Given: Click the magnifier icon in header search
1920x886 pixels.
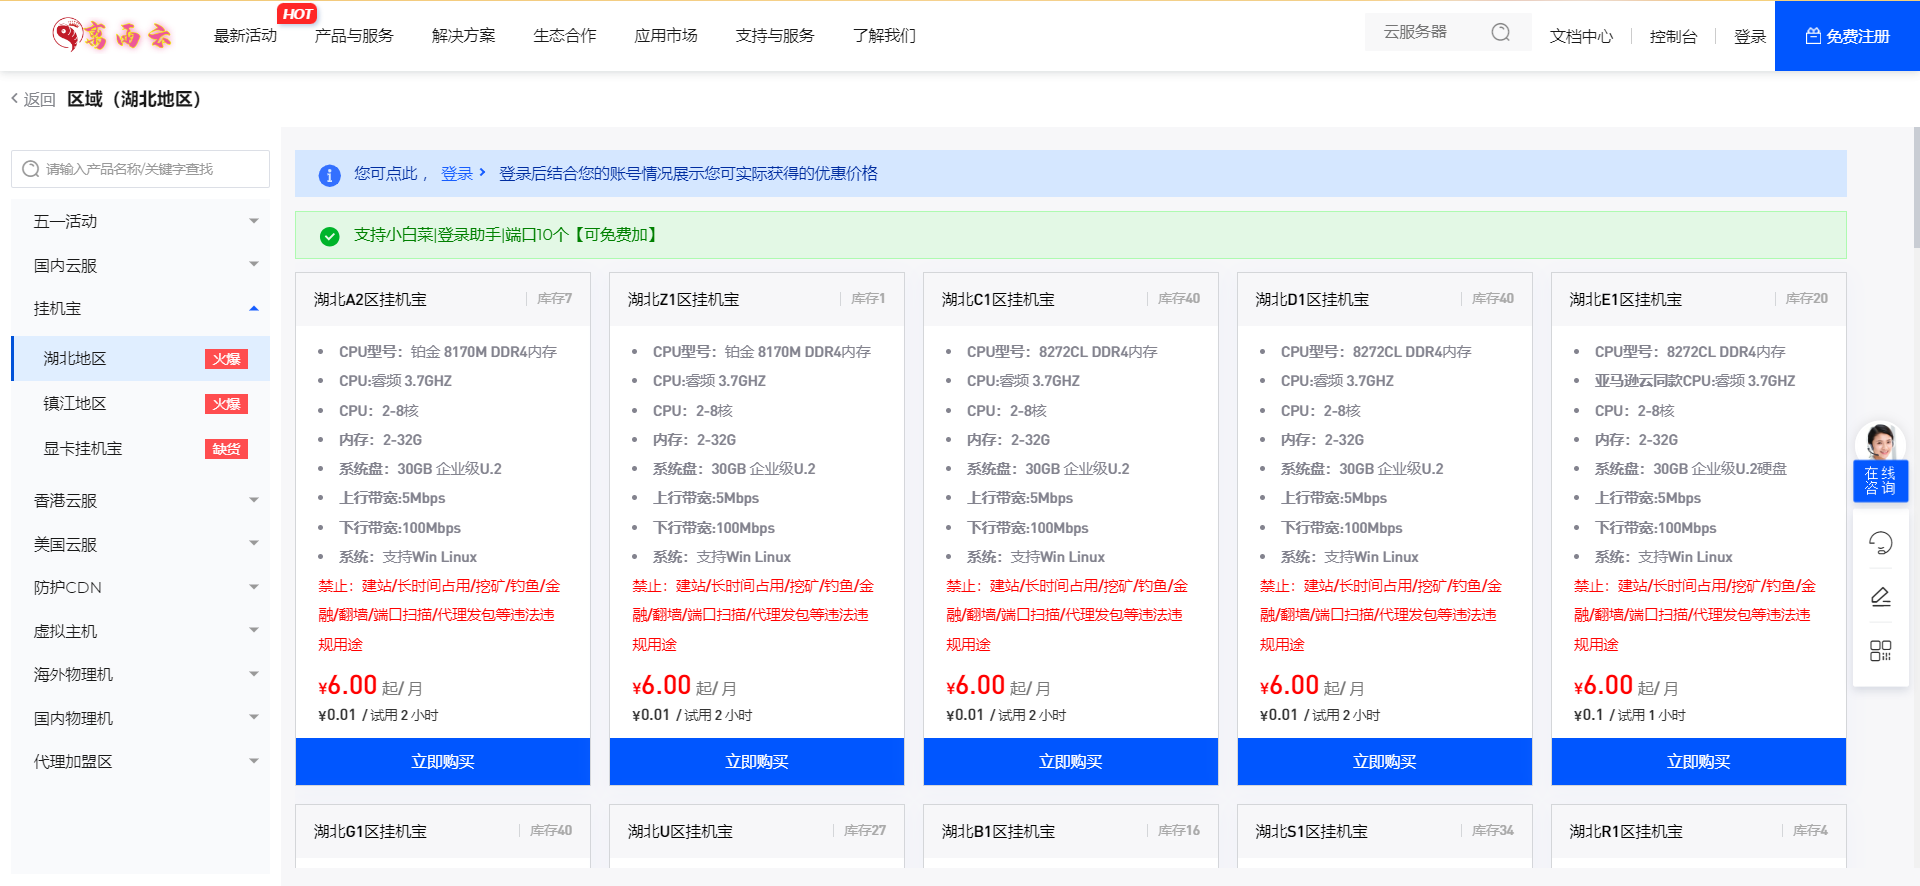Looking at the screenshot, I should (1500, 33).
